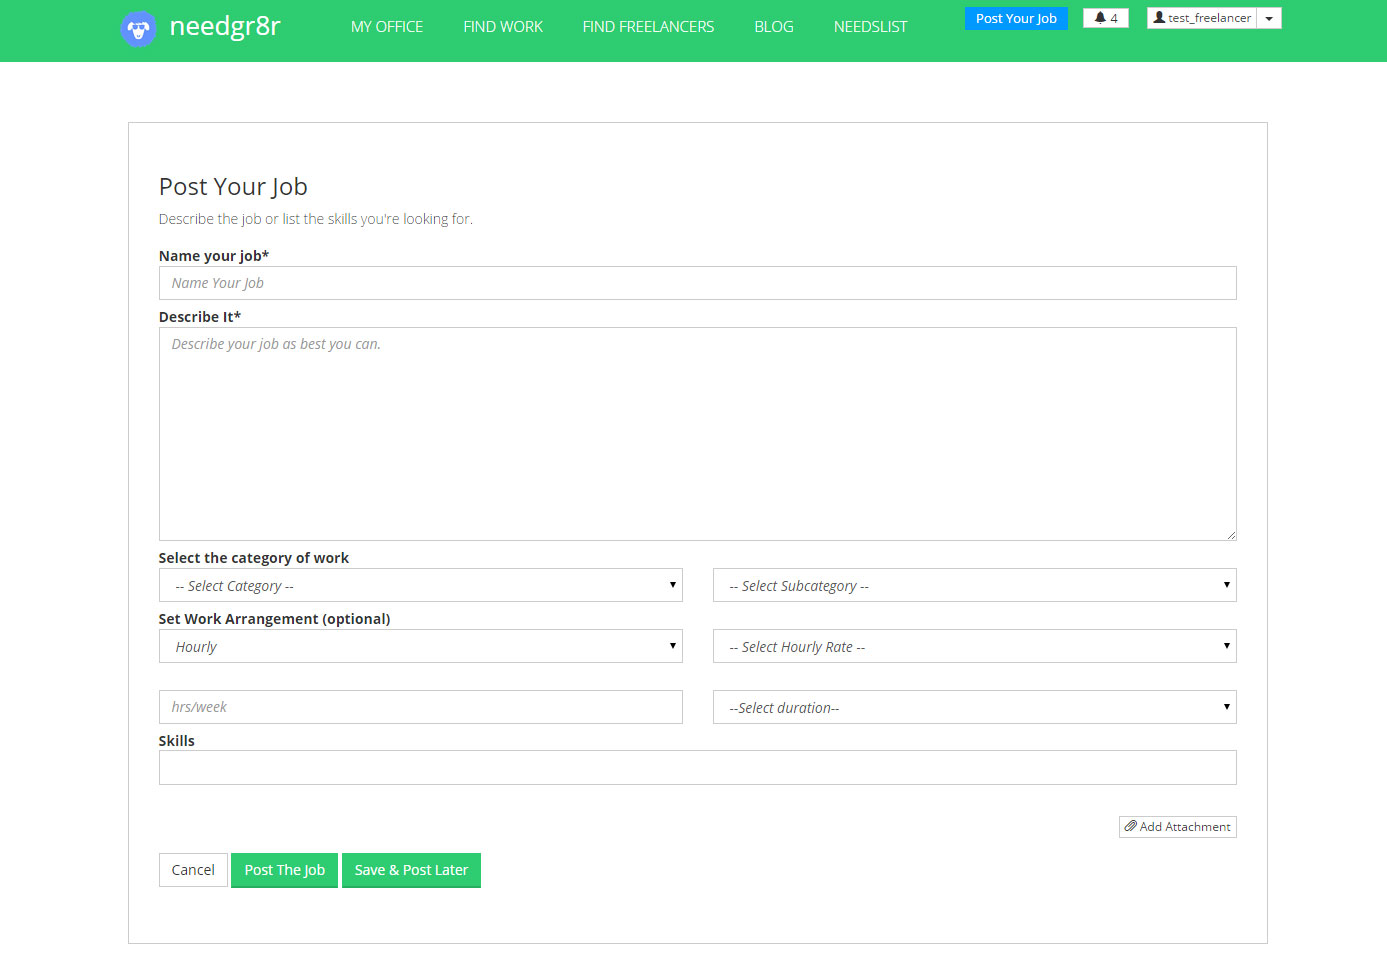Navigate to FIND FREELANCERS
This screenshot has width=1387, height=960.
[x=648, y=27]
